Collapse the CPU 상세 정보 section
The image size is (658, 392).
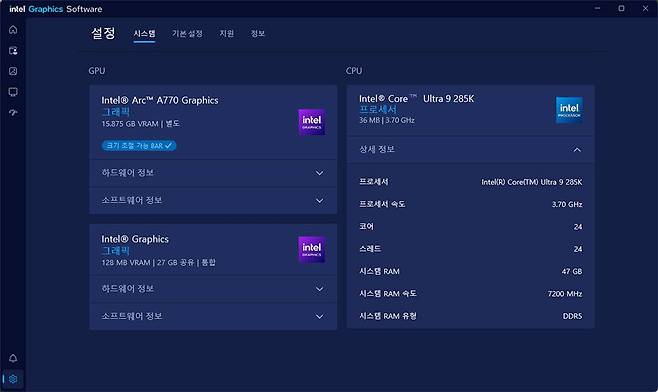pos(470,149)
